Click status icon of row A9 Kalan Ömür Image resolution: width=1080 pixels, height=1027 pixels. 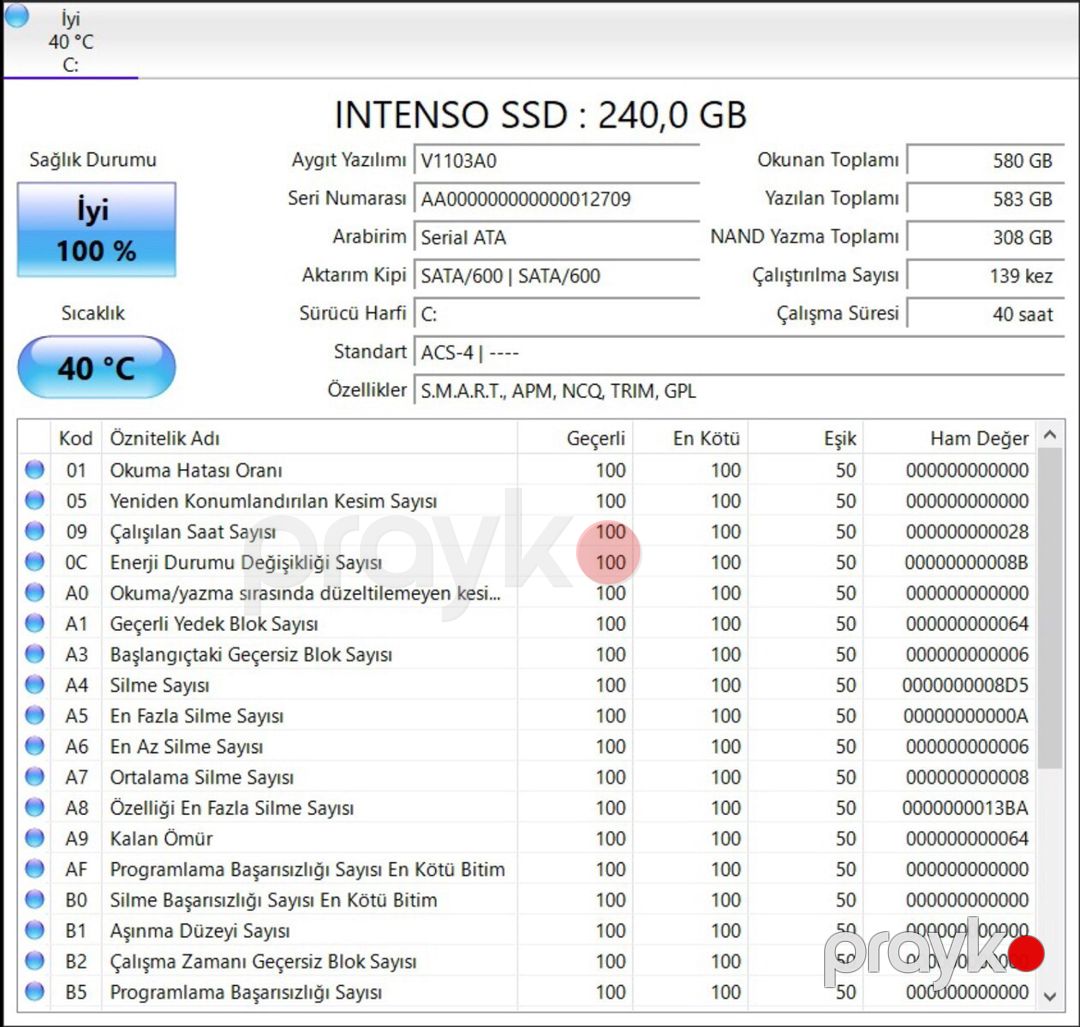(x=34, y=838)
